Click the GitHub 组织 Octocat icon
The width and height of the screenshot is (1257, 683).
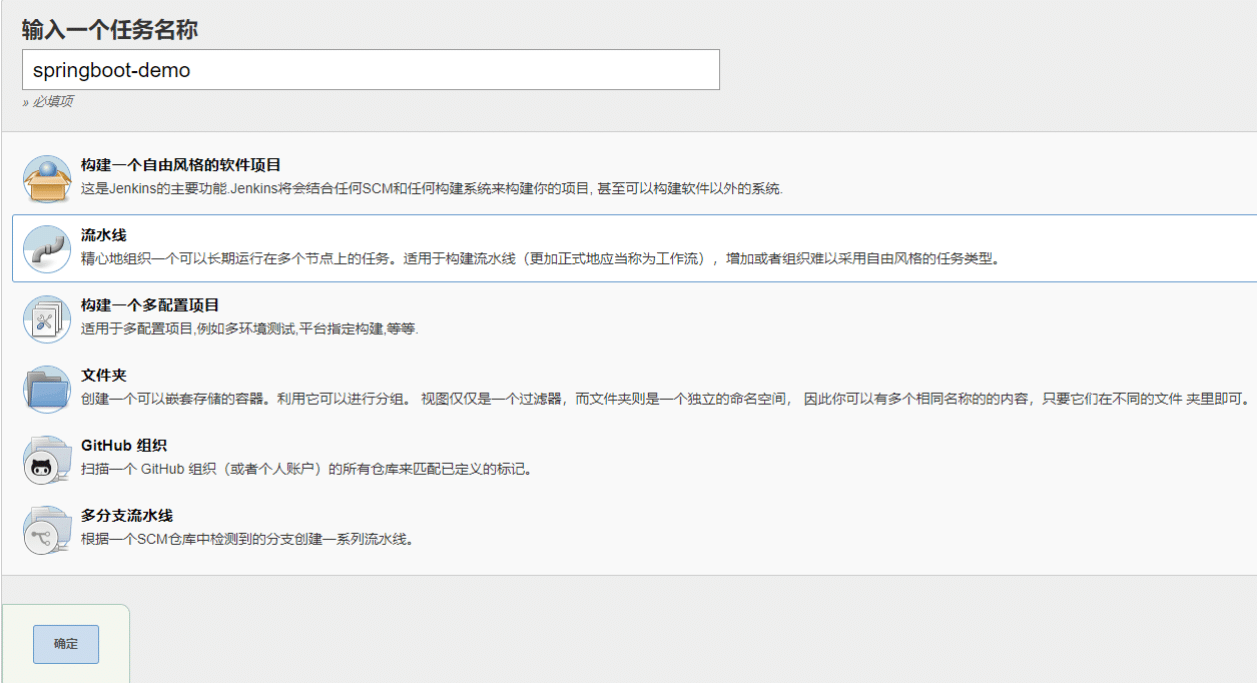pyautogui.click(x=47, y=460)
